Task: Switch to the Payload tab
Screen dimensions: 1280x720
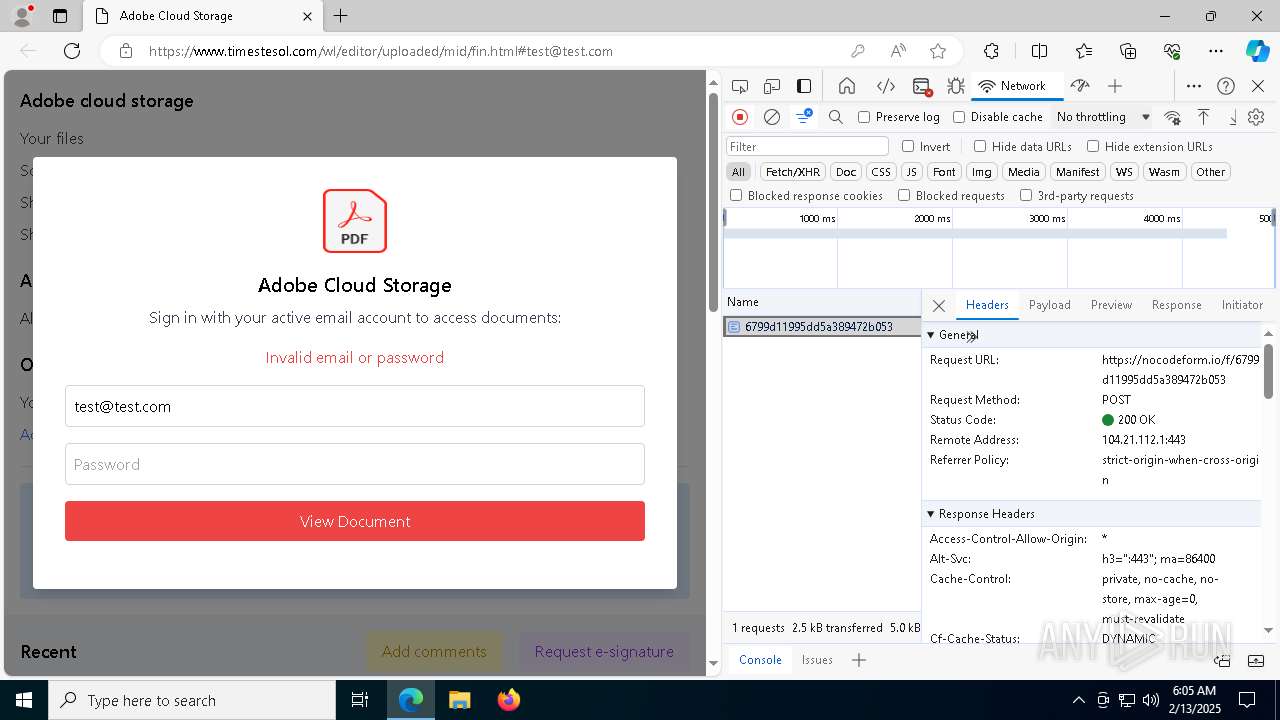Action: pos(1049,305)
